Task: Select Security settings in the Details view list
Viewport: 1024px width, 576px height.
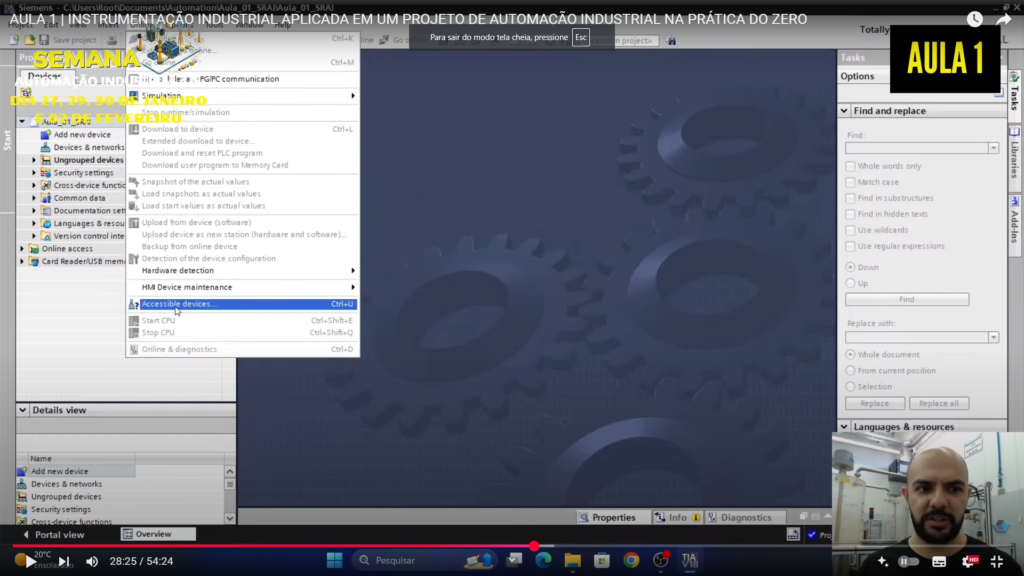Action: point(61,509)
